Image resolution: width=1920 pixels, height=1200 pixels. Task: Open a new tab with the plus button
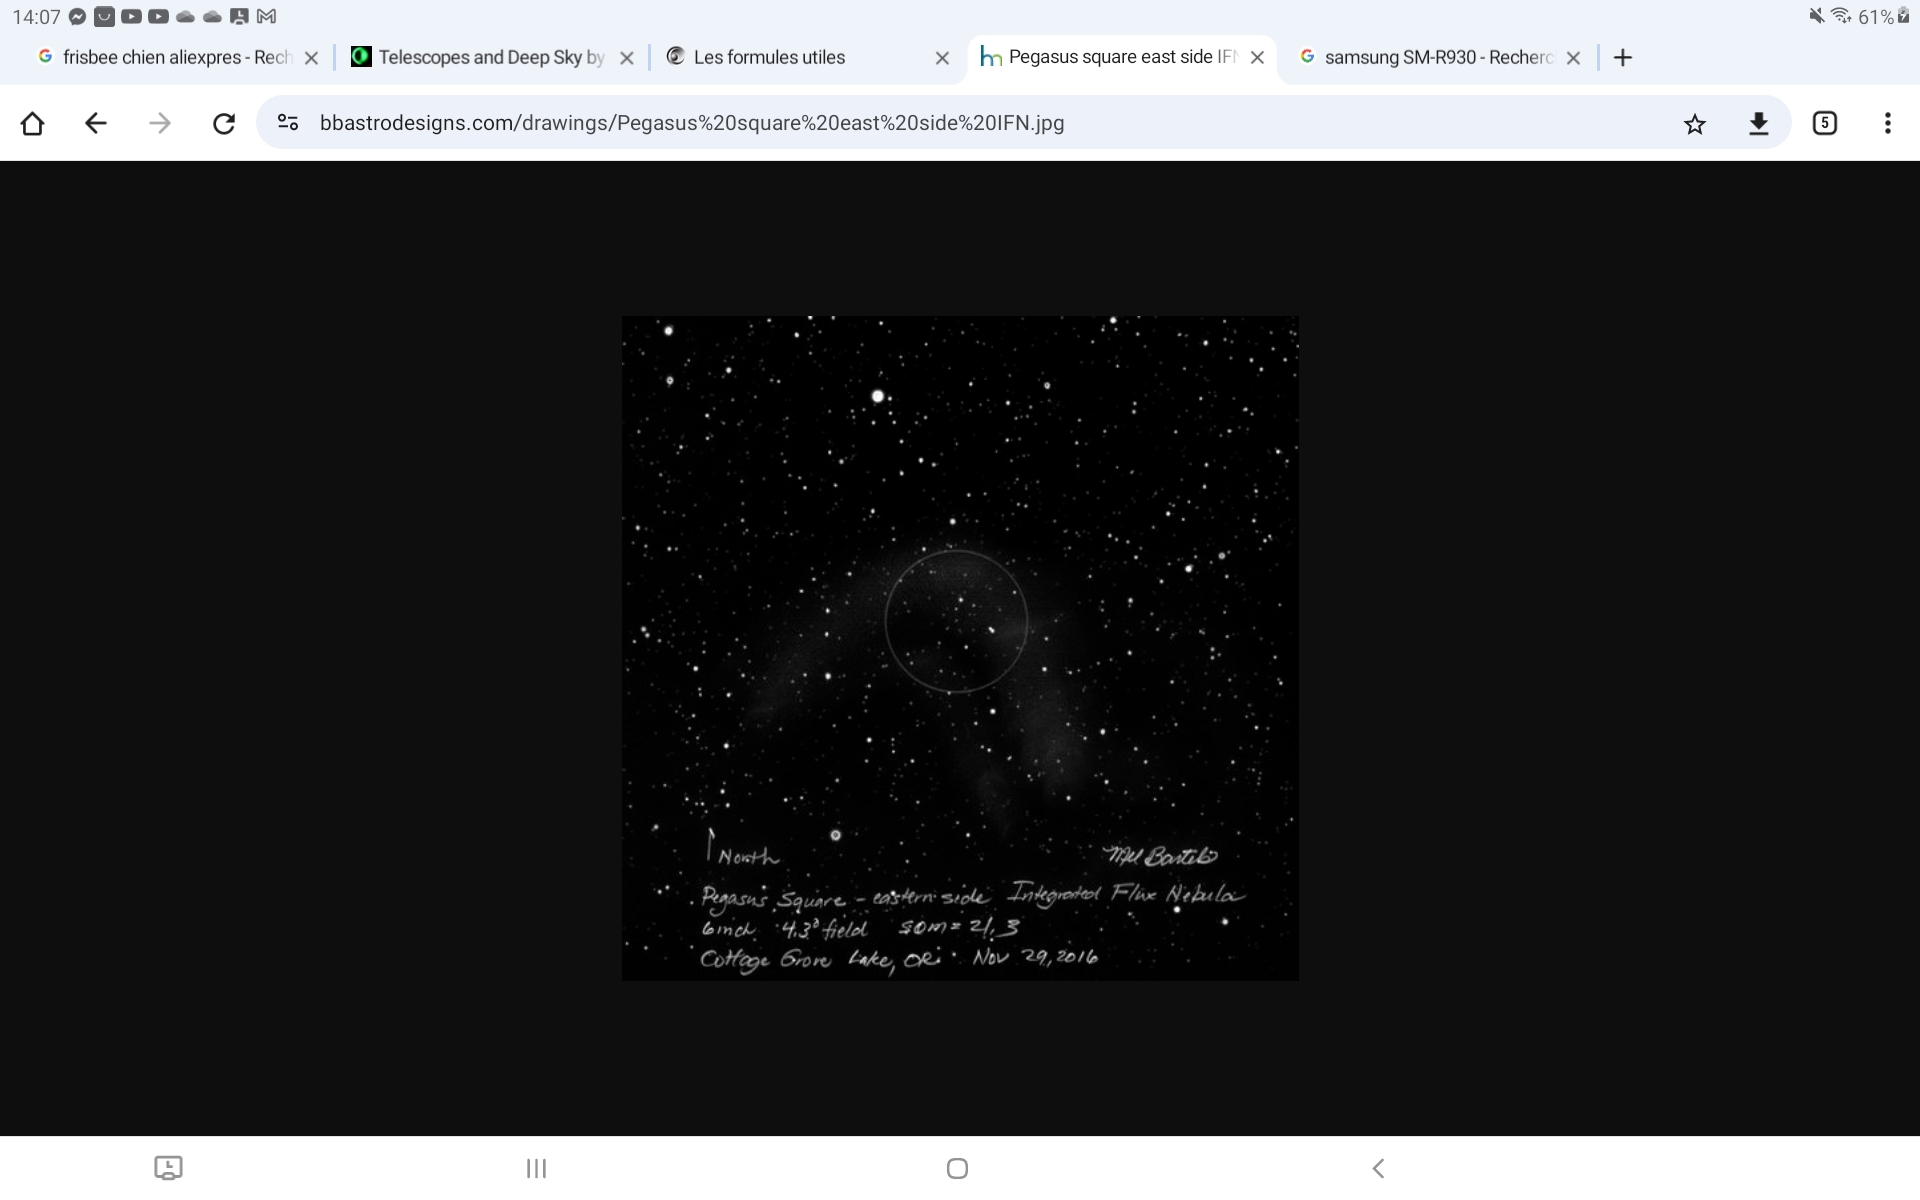tap(1622, 57)
